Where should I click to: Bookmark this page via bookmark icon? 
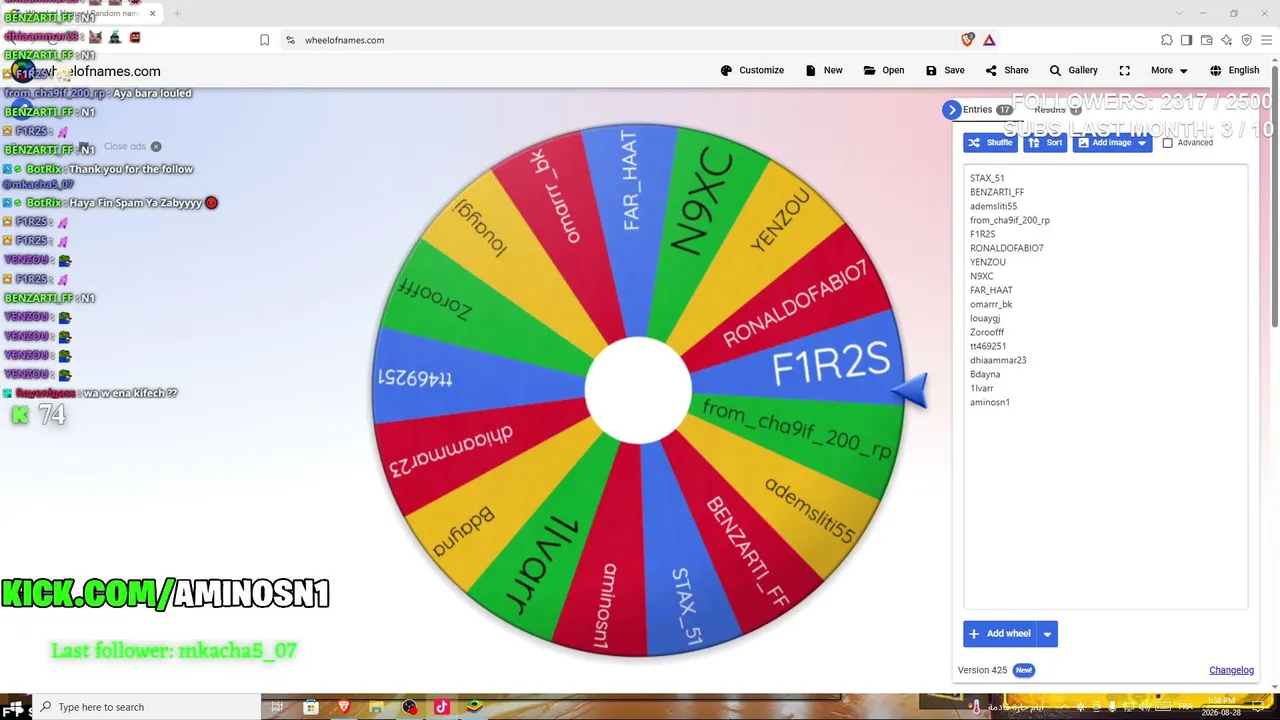[x=264, y=40]
